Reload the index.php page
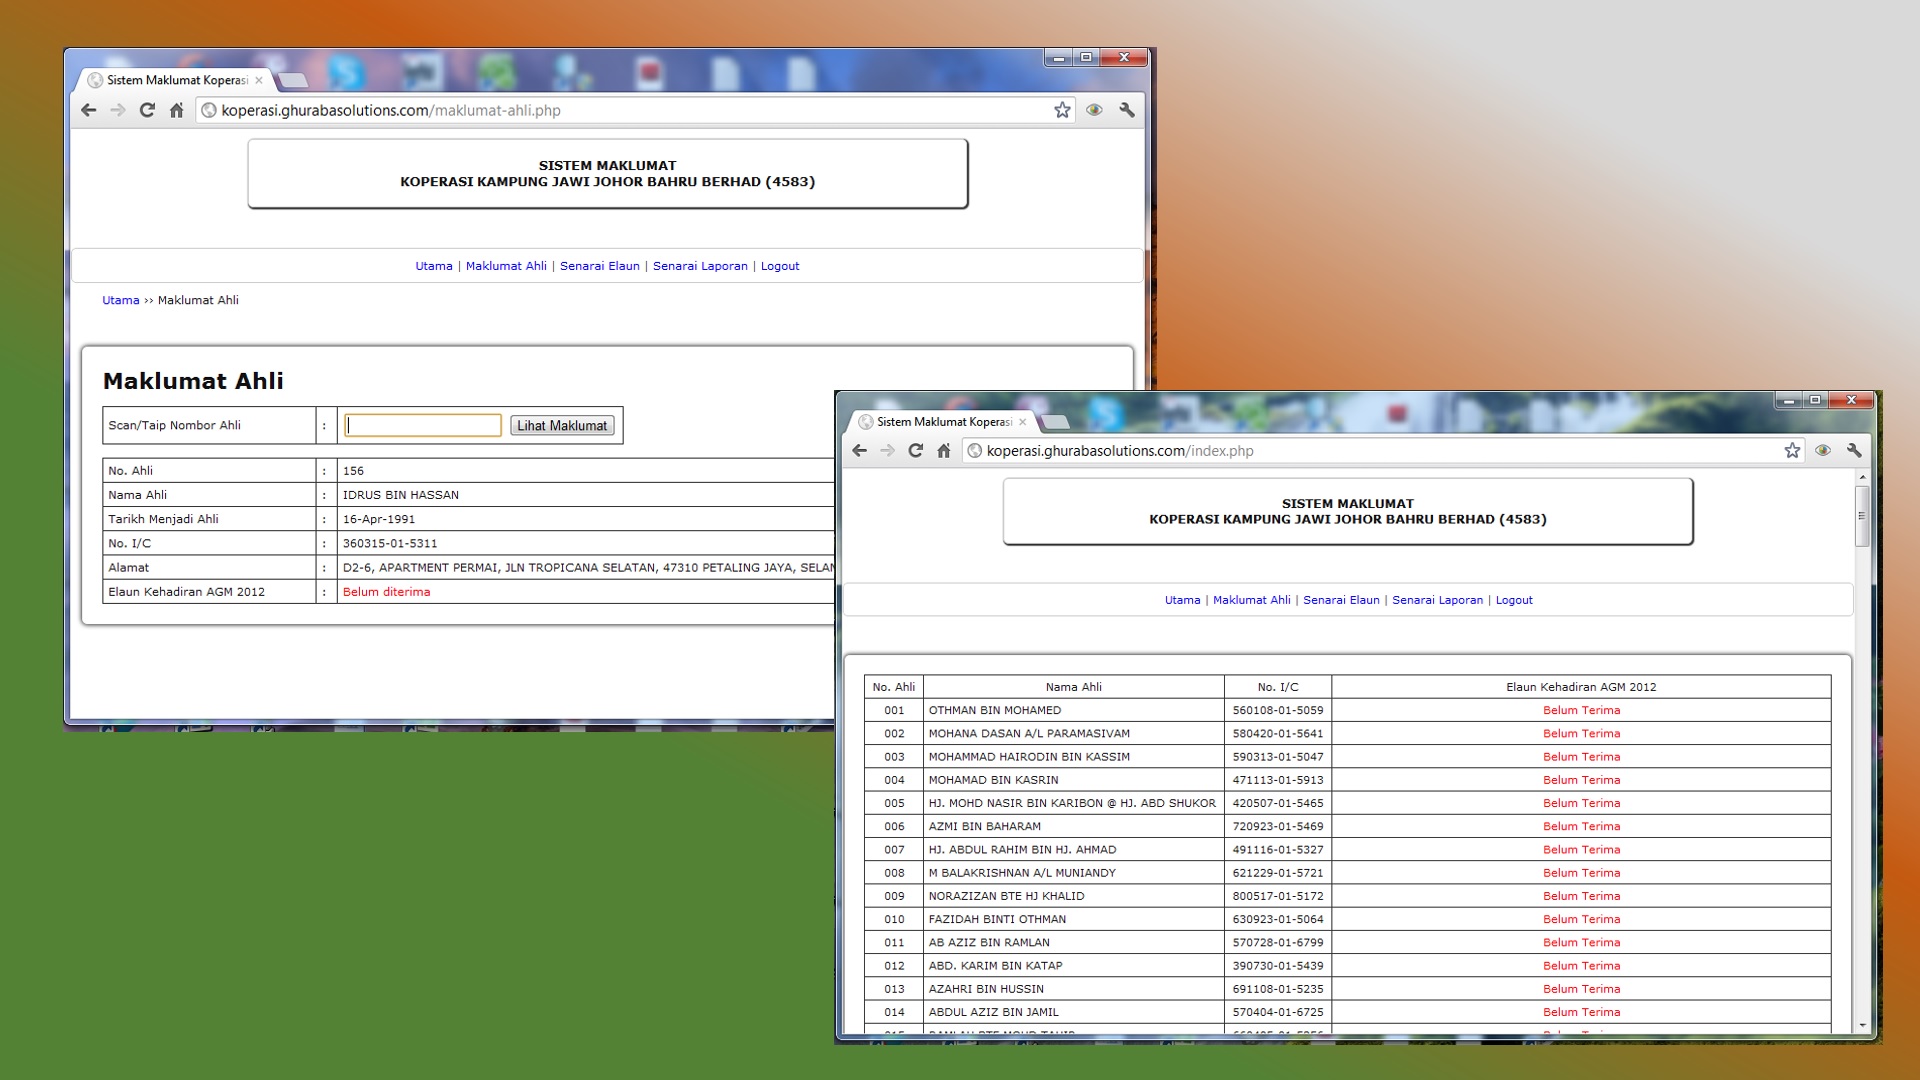The width and height of the screenshot is (1920, 1080). [915, 451]
